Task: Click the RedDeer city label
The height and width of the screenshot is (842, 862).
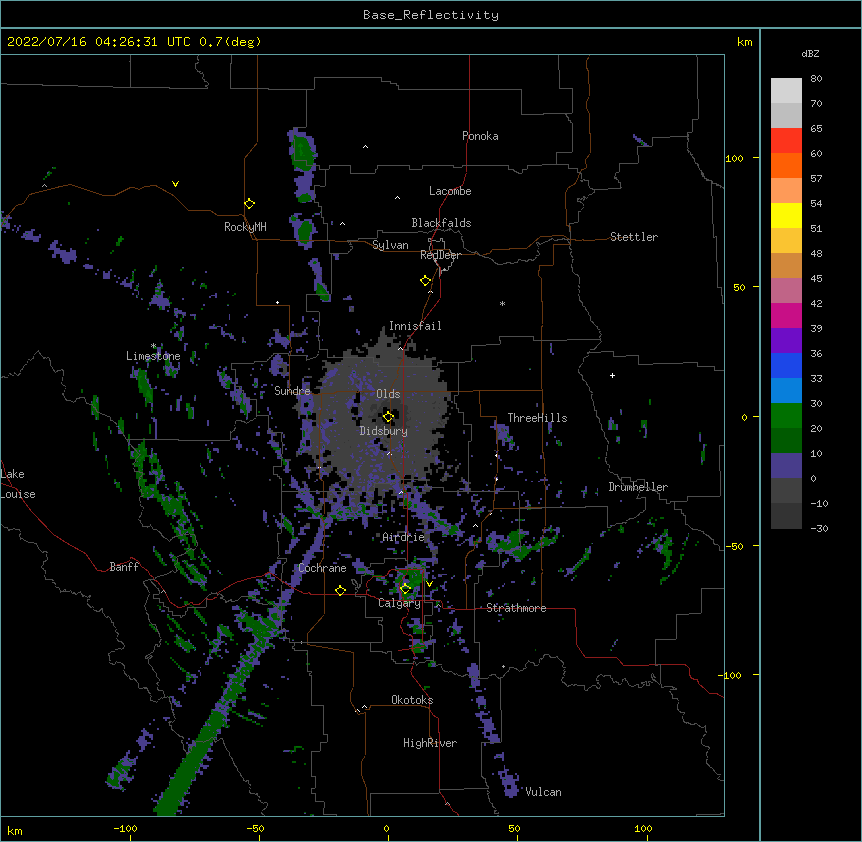Action: pyautogui.click(x=440, y=255)
